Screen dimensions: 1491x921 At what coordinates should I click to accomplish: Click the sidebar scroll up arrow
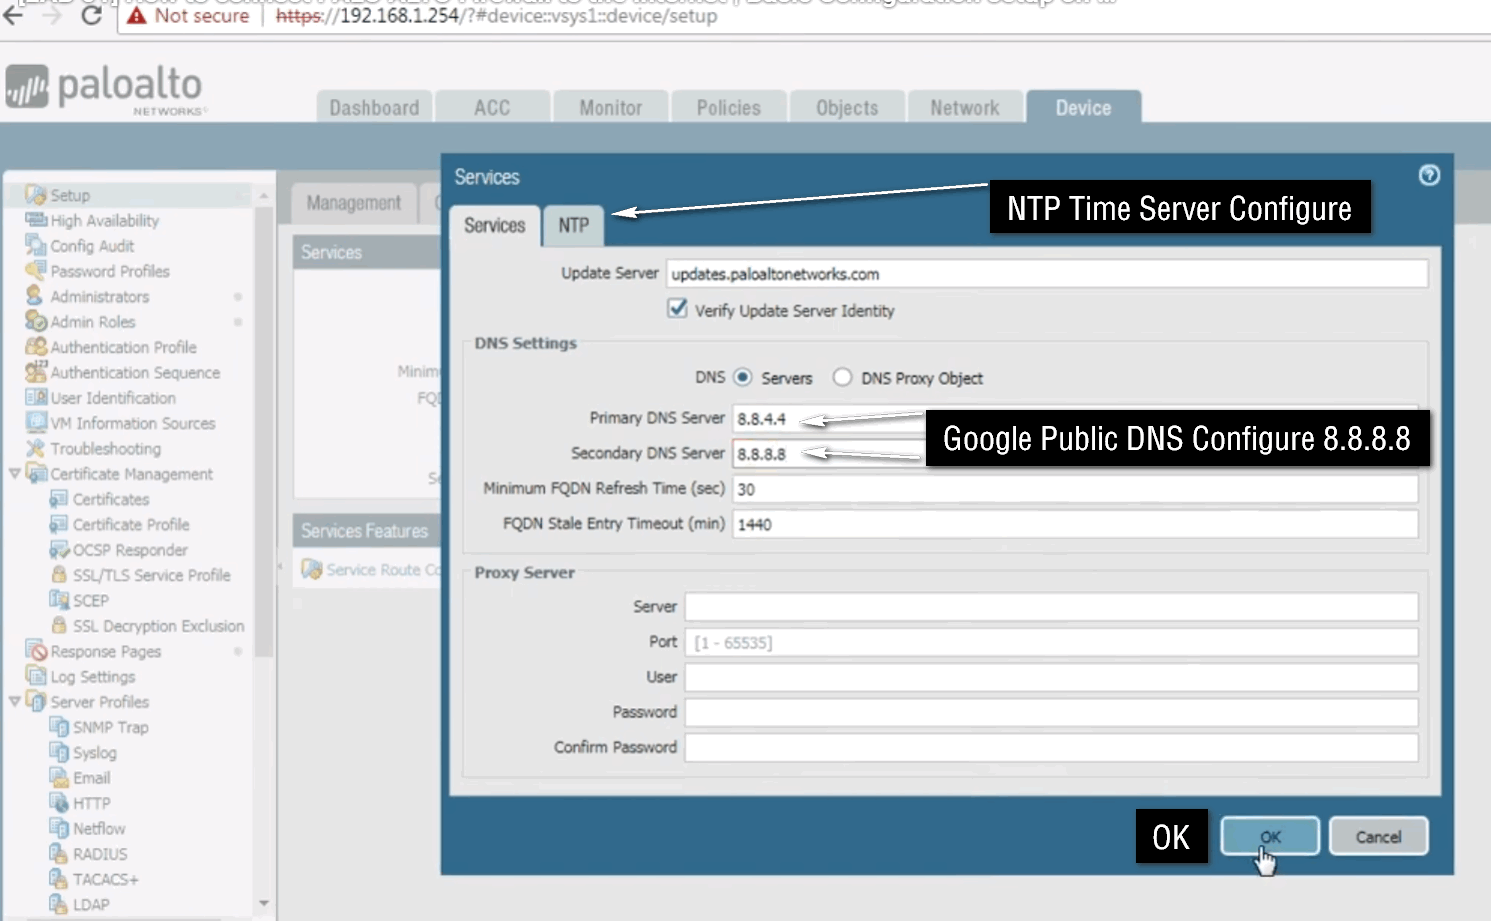tap(264, 195)
